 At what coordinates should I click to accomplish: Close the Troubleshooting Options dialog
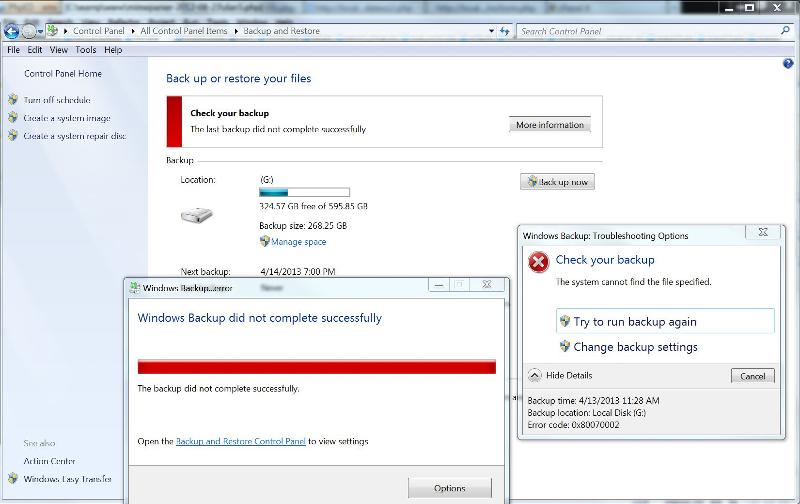[x=763, y=232]
